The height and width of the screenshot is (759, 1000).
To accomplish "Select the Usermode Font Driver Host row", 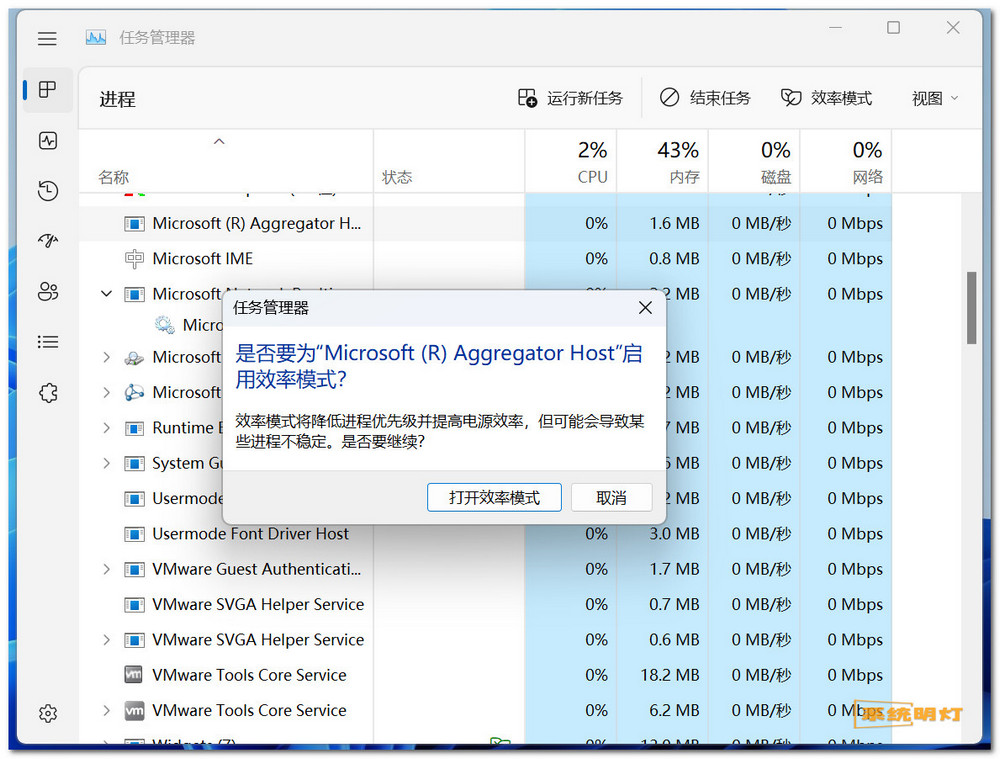I will [x=485, y=534].
